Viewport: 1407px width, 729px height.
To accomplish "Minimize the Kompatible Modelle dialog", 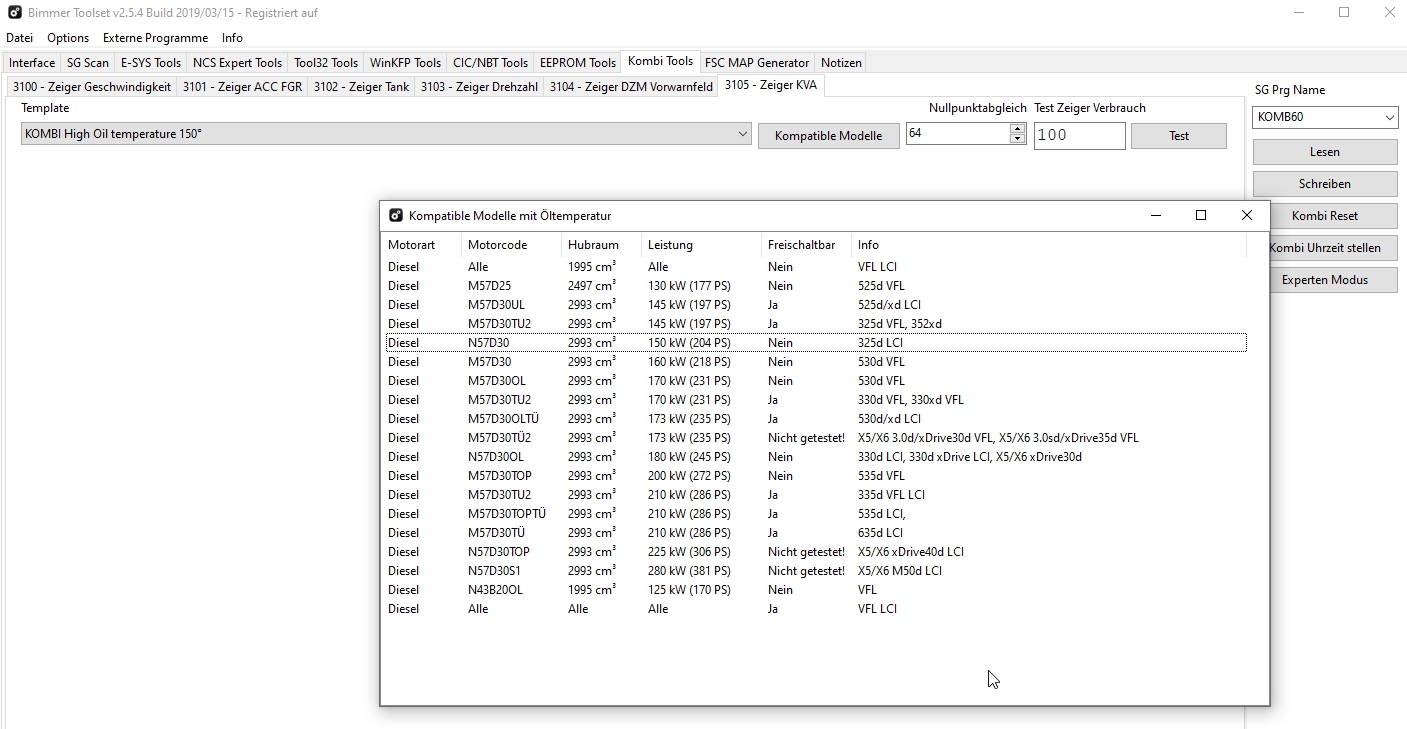I will 1155,215.
